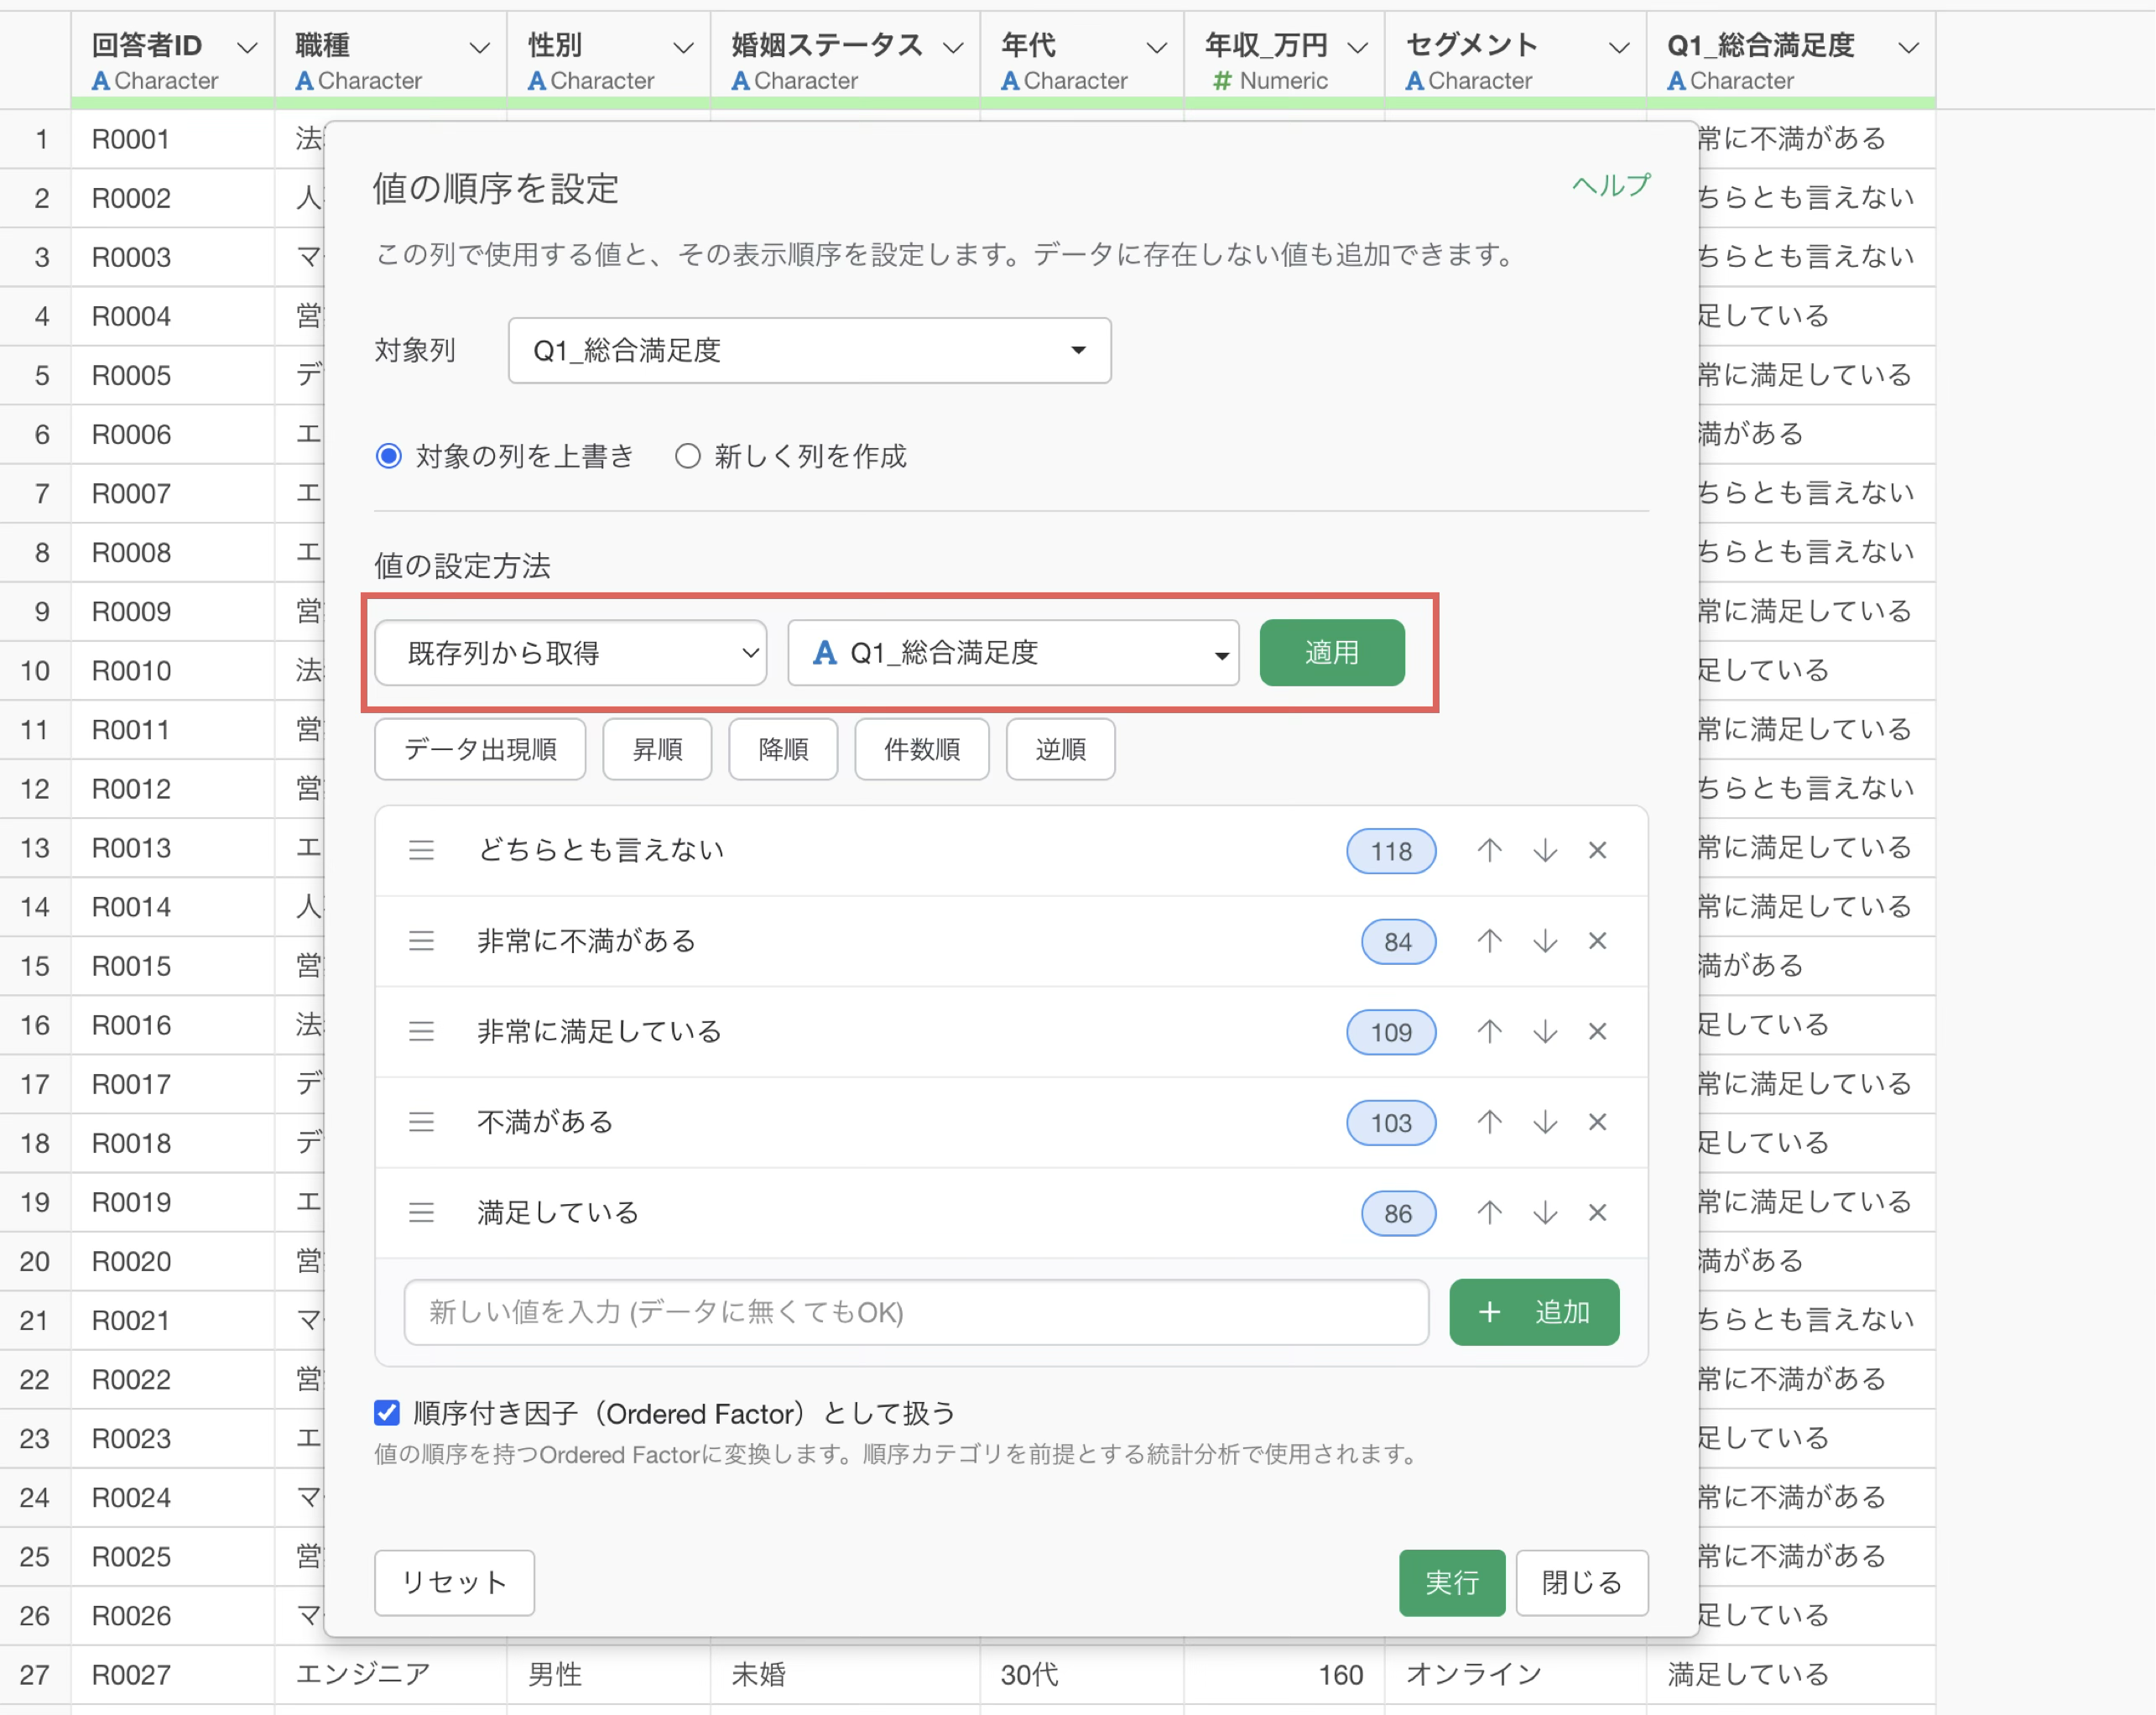Select cell R0027 in the table

click(x=173, y=1675)
